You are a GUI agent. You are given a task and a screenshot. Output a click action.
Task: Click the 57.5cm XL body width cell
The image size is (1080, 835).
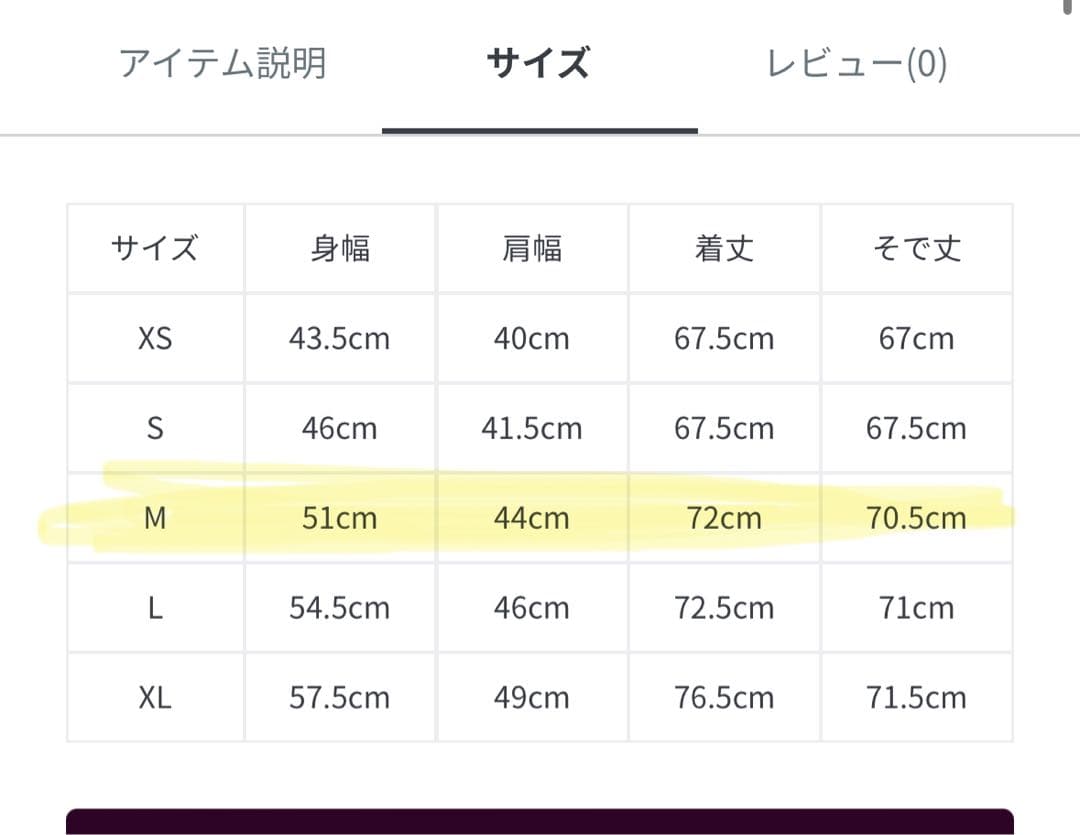tap(339, 697)
